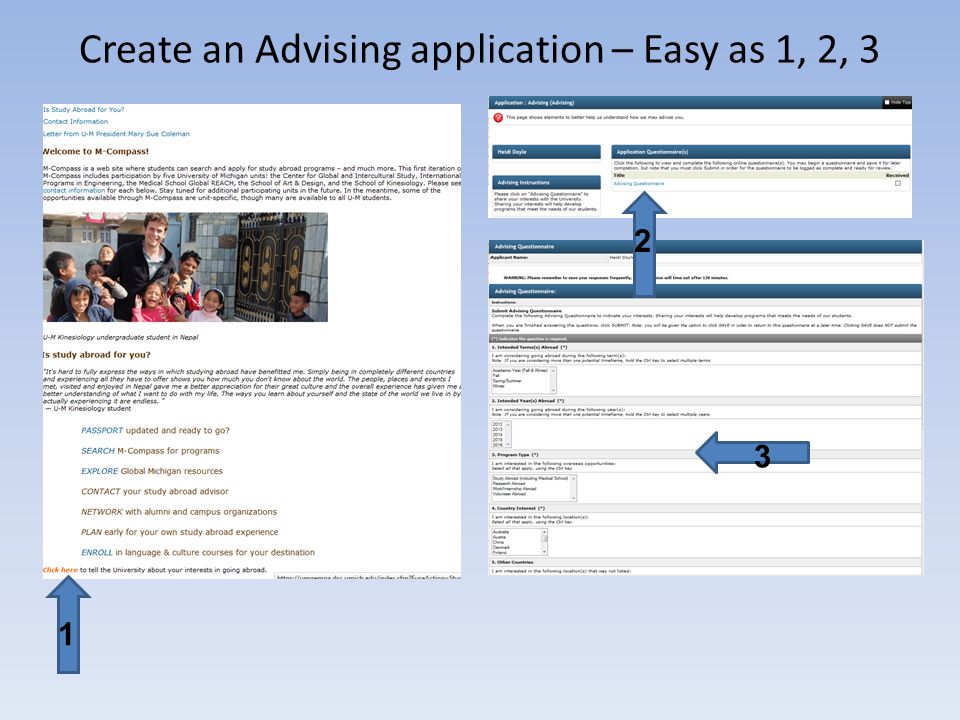
Task: Open the Advising Questionnaire link
Action: click(x=639, y=184)
